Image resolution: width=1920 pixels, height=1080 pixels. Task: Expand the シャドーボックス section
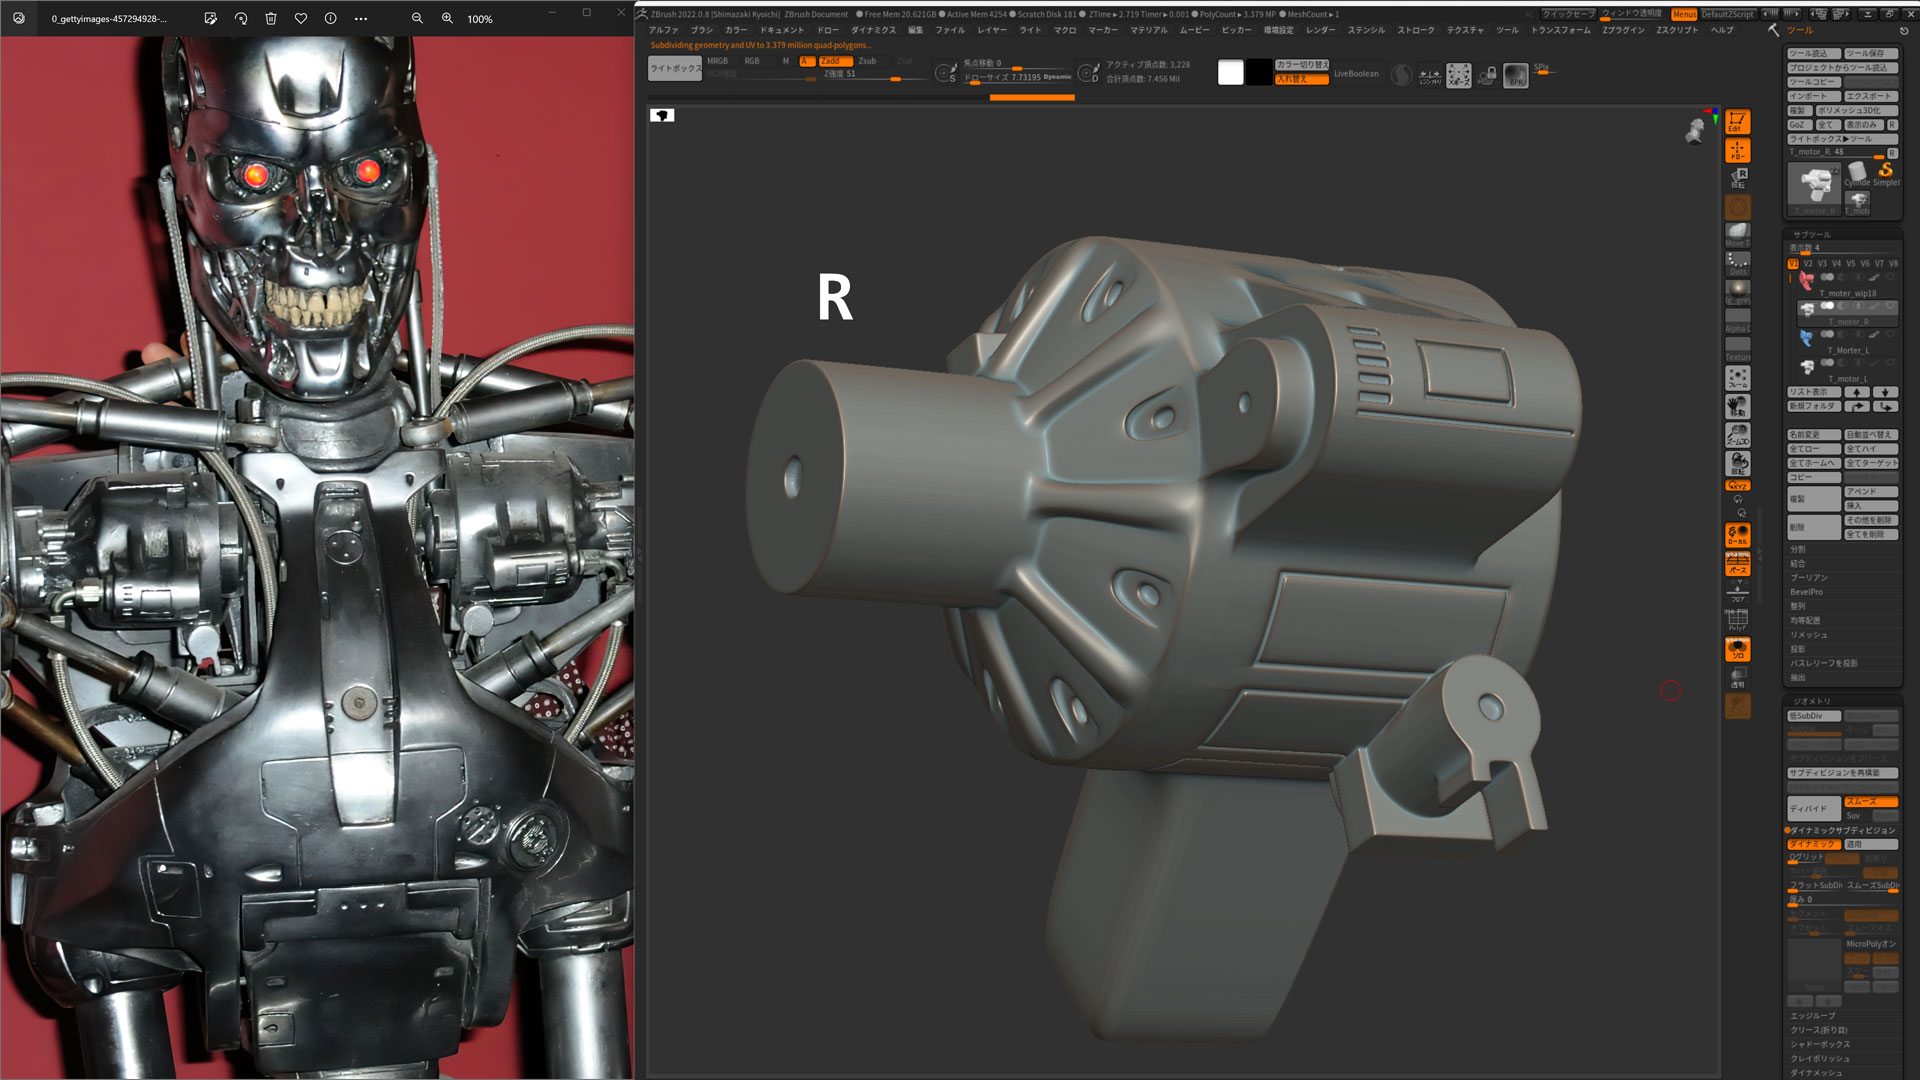(x=1820, y=1044)
